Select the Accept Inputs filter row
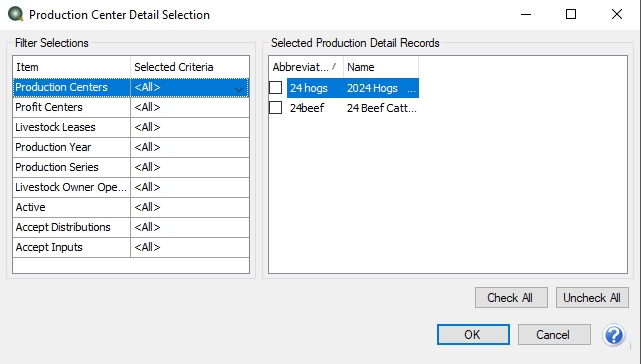Image resolution: width=641 pixels, height=364 pixels. pyautogui.click(x=131, y=247)
